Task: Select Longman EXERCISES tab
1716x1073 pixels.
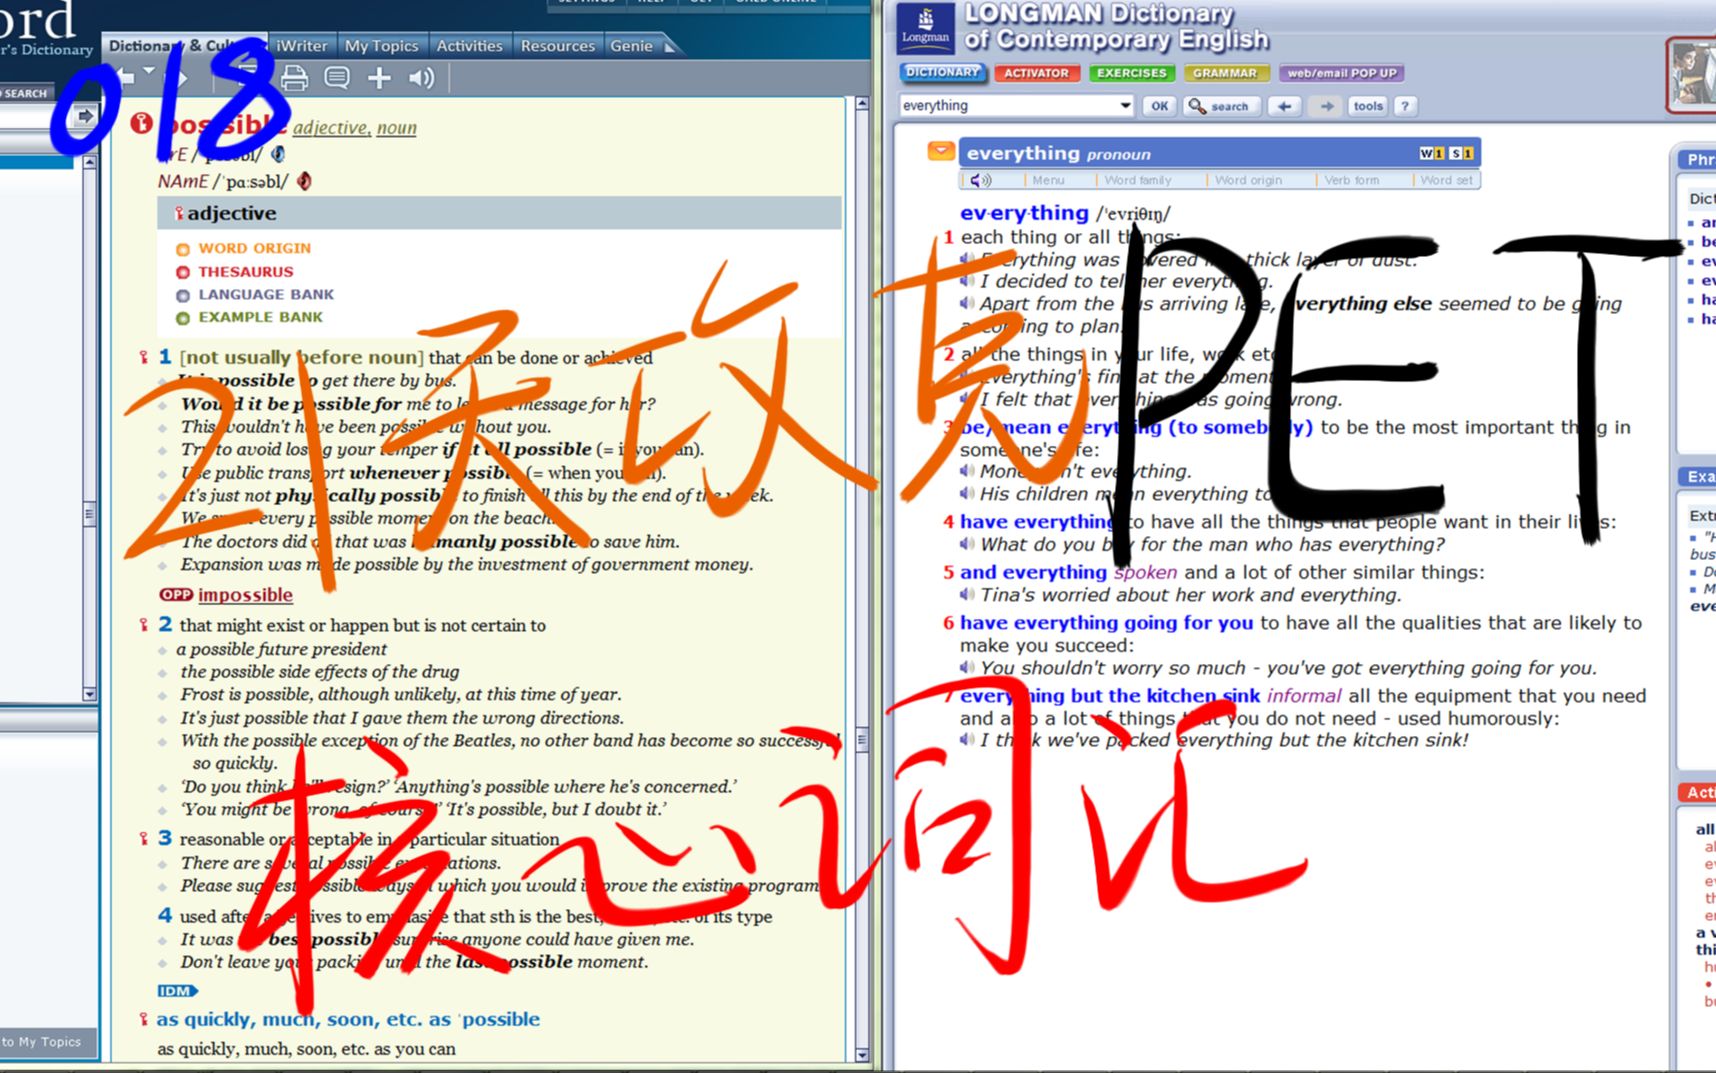Action: [1131, 73]
